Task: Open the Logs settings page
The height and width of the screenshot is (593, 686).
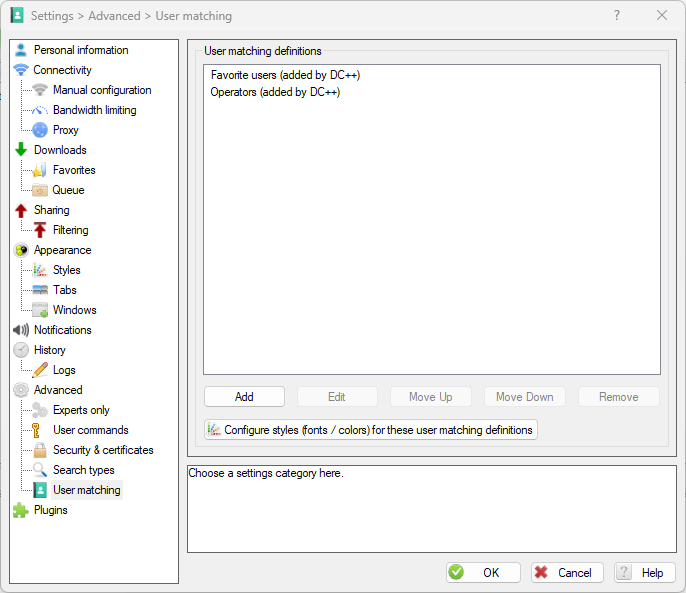Action: [x=64, y=370]
